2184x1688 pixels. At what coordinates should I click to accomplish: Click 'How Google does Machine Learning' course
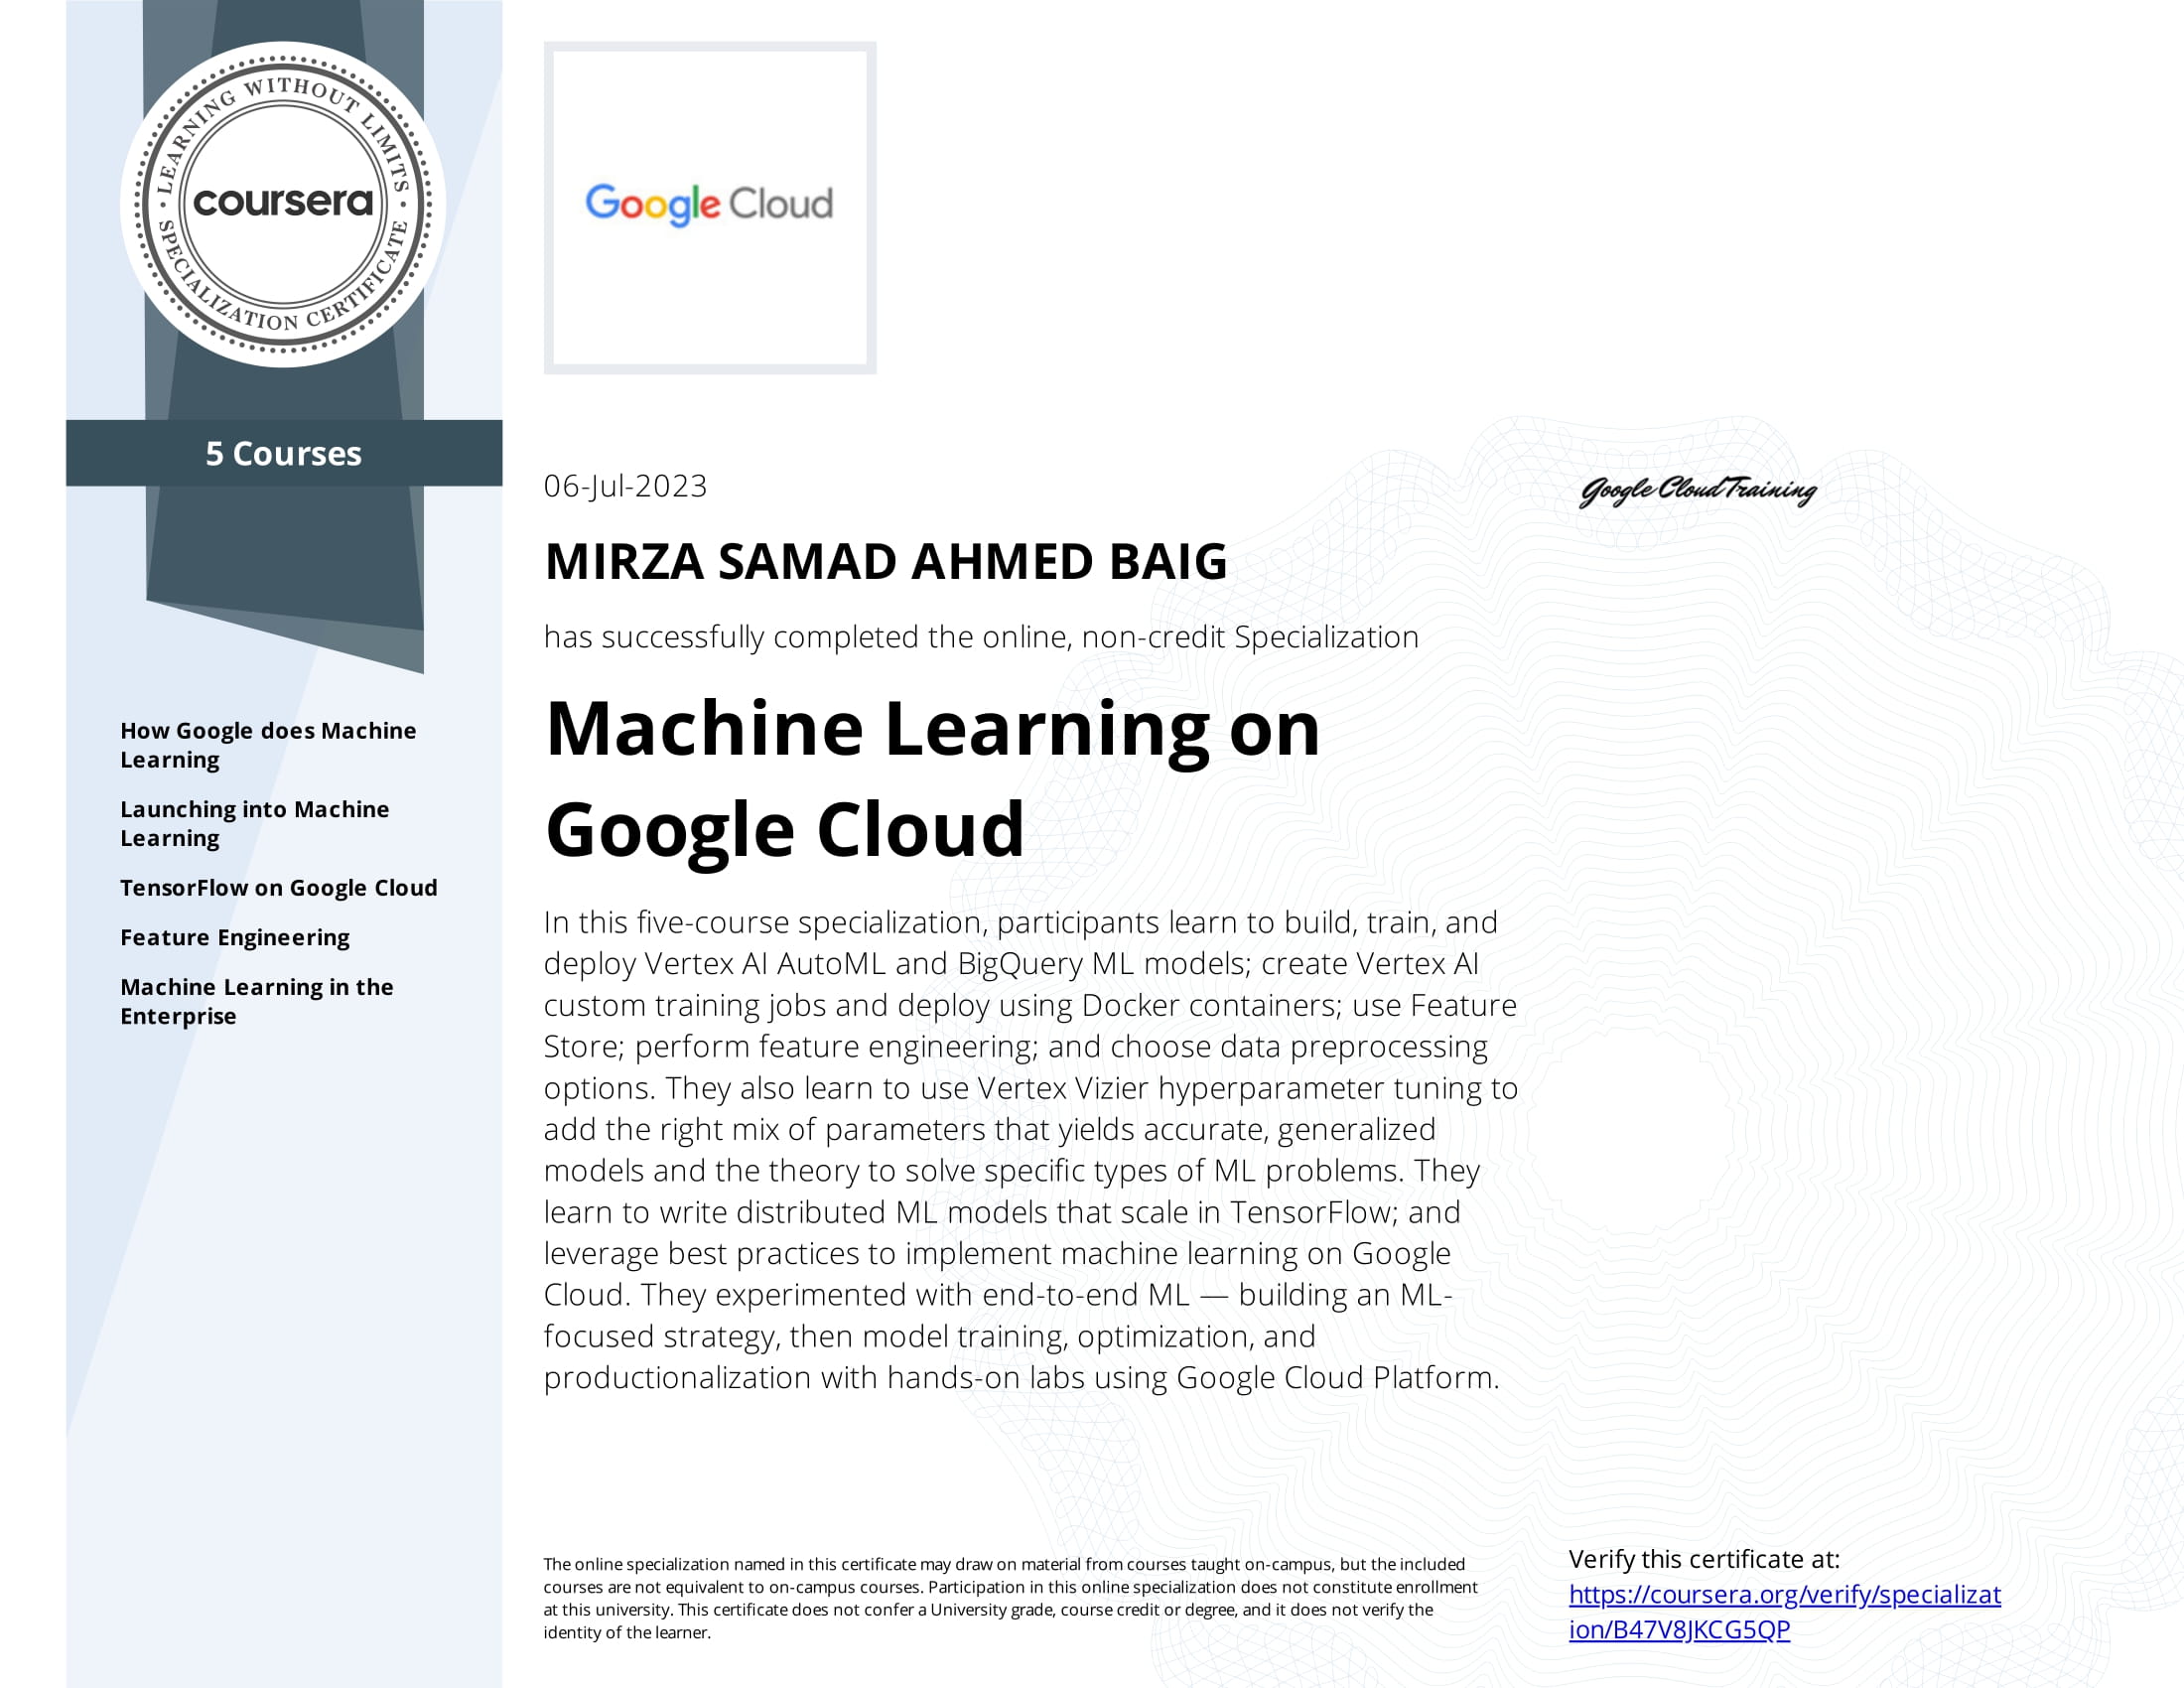(268, 745)
